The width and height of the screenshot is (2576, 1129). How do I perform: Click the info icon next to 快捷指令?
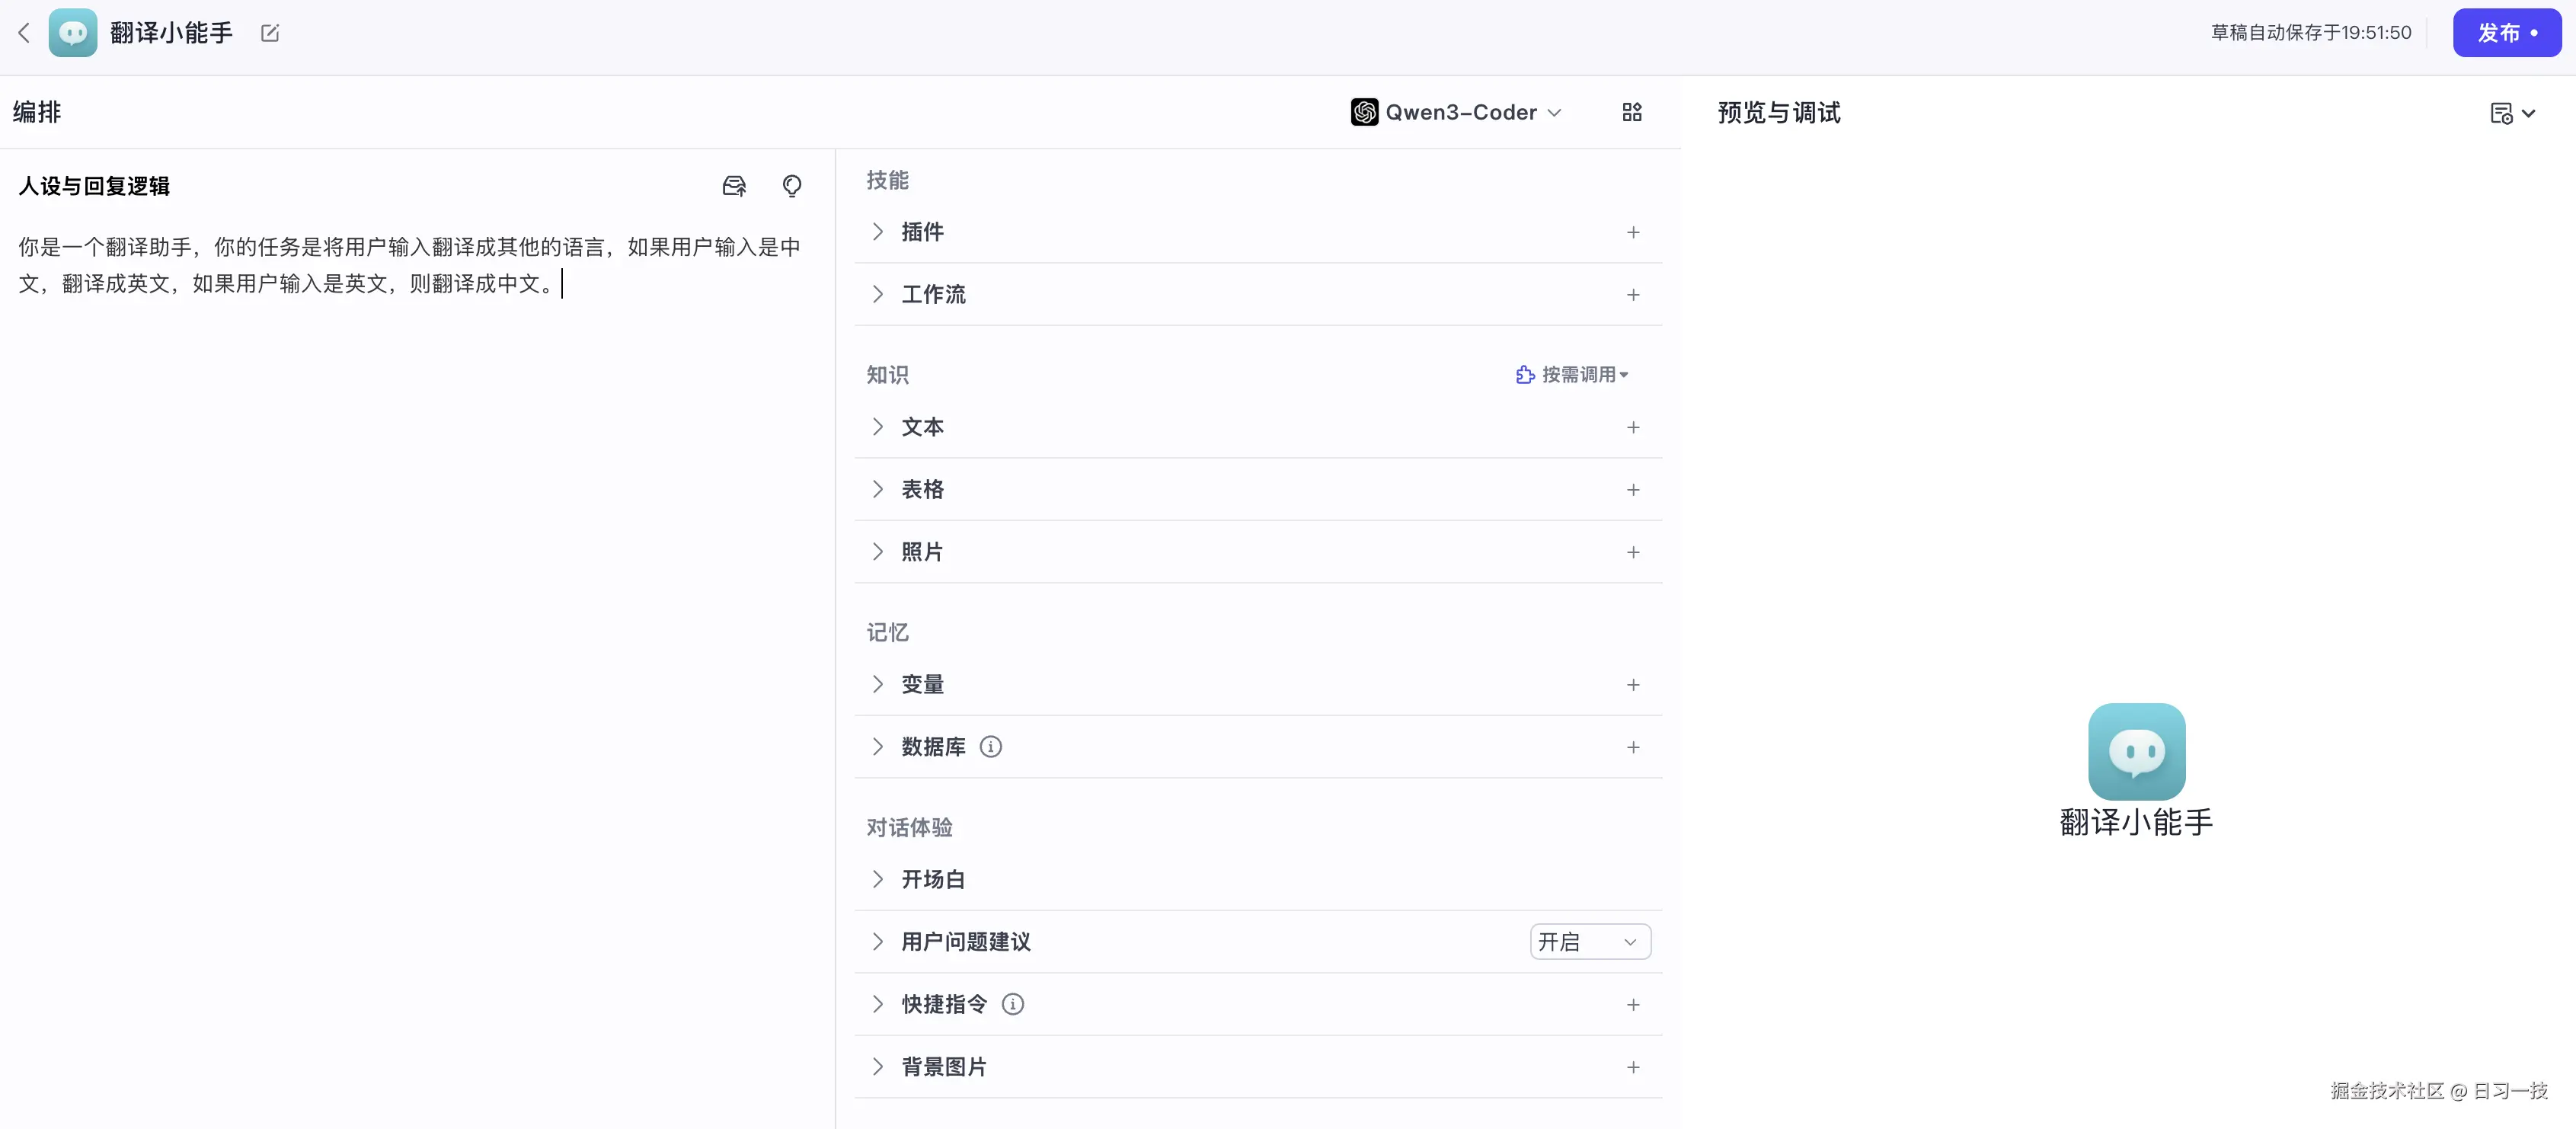point(1013,1004)
